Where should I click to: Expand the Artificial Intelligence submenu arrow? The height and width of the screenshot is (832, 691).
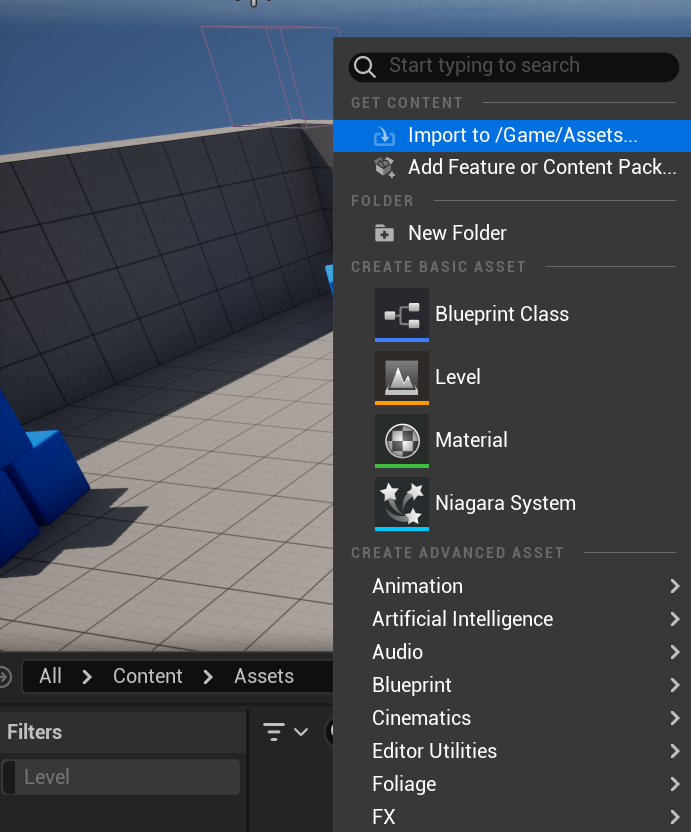[x=675, y=619]
